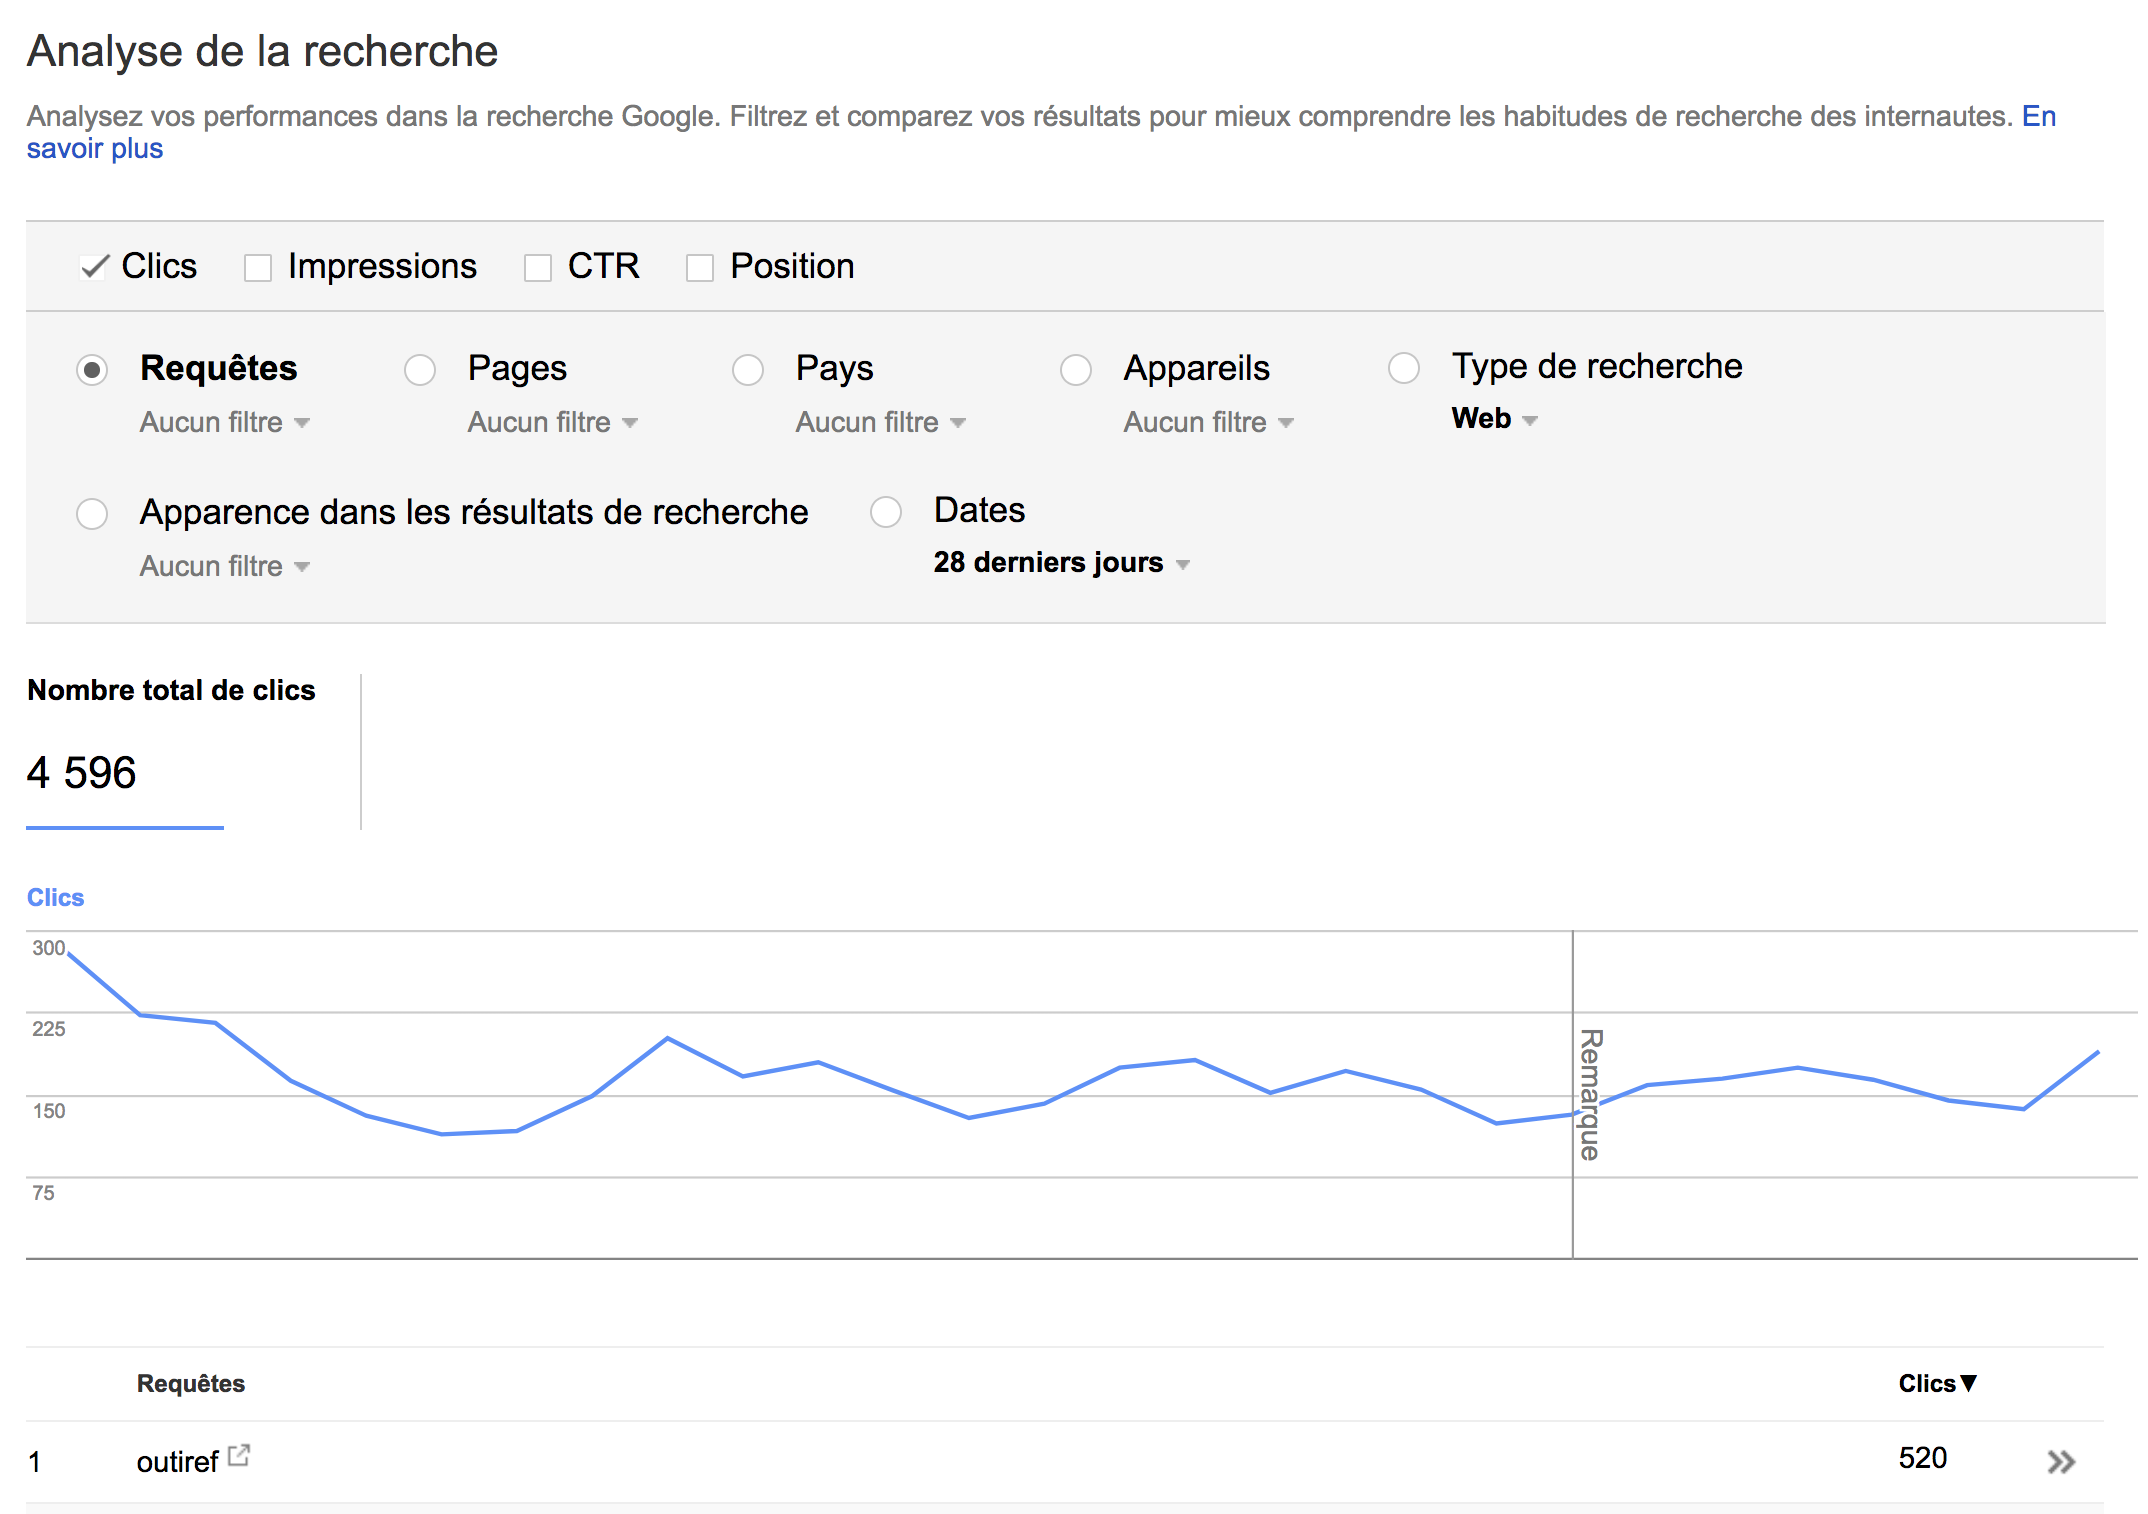Select the Pays radio button
2148x1514 pixels.
pos(748,370)
